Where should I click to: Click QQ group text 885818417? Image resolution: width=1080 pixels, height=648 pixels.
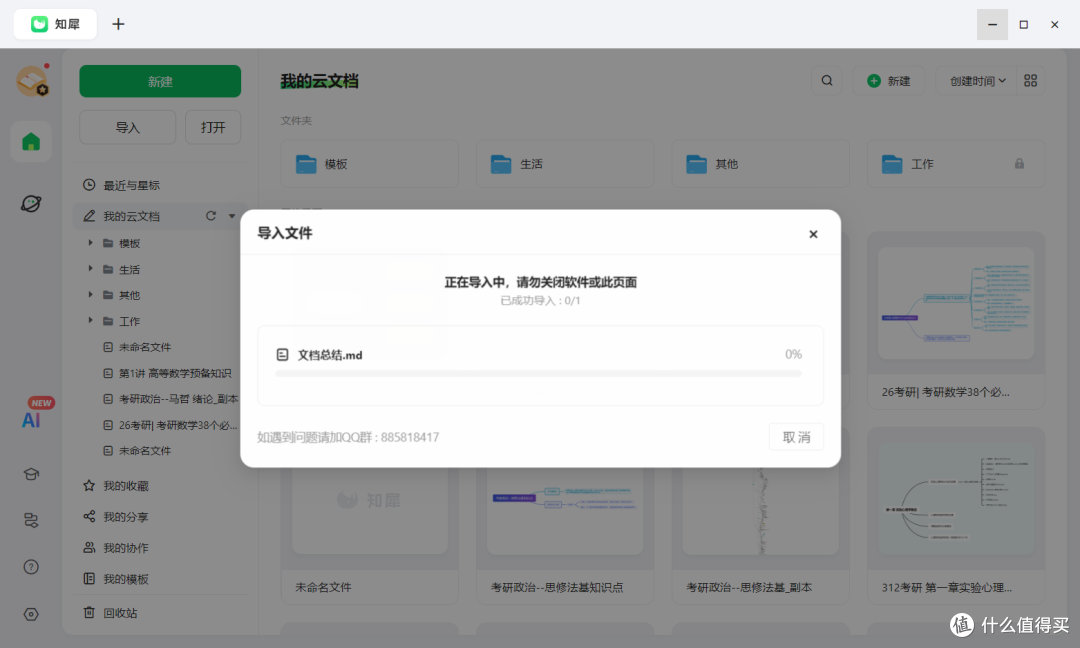(x=410, y=437)
